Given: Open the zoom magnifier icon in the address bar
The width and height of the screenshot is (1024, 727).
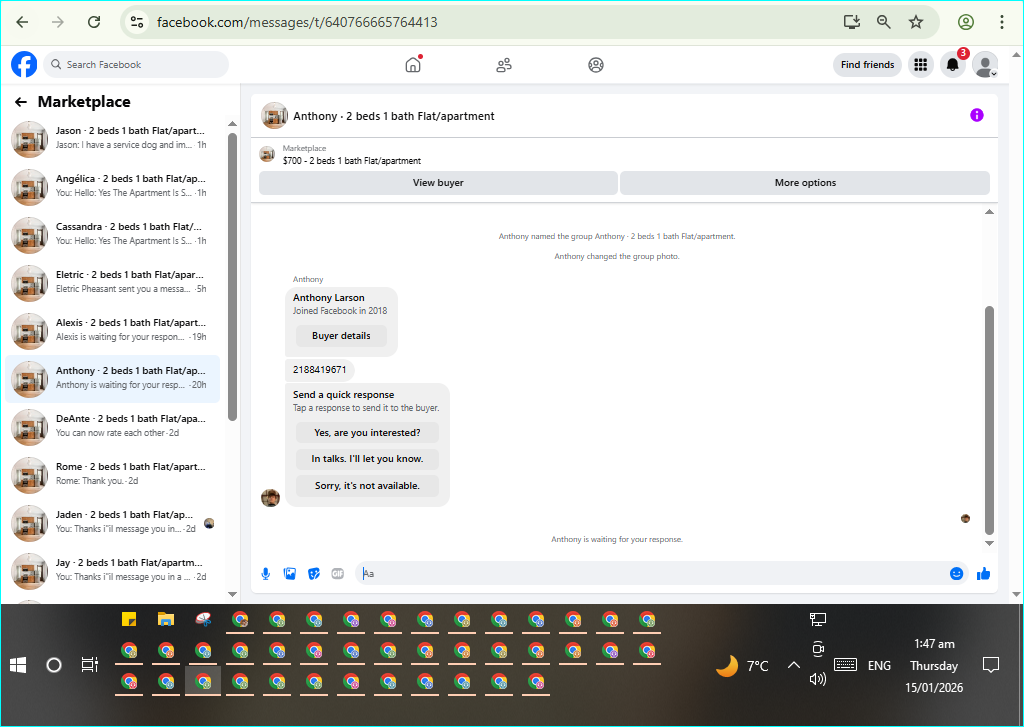Looking at the screenshot, I should [x=884, y=22].
